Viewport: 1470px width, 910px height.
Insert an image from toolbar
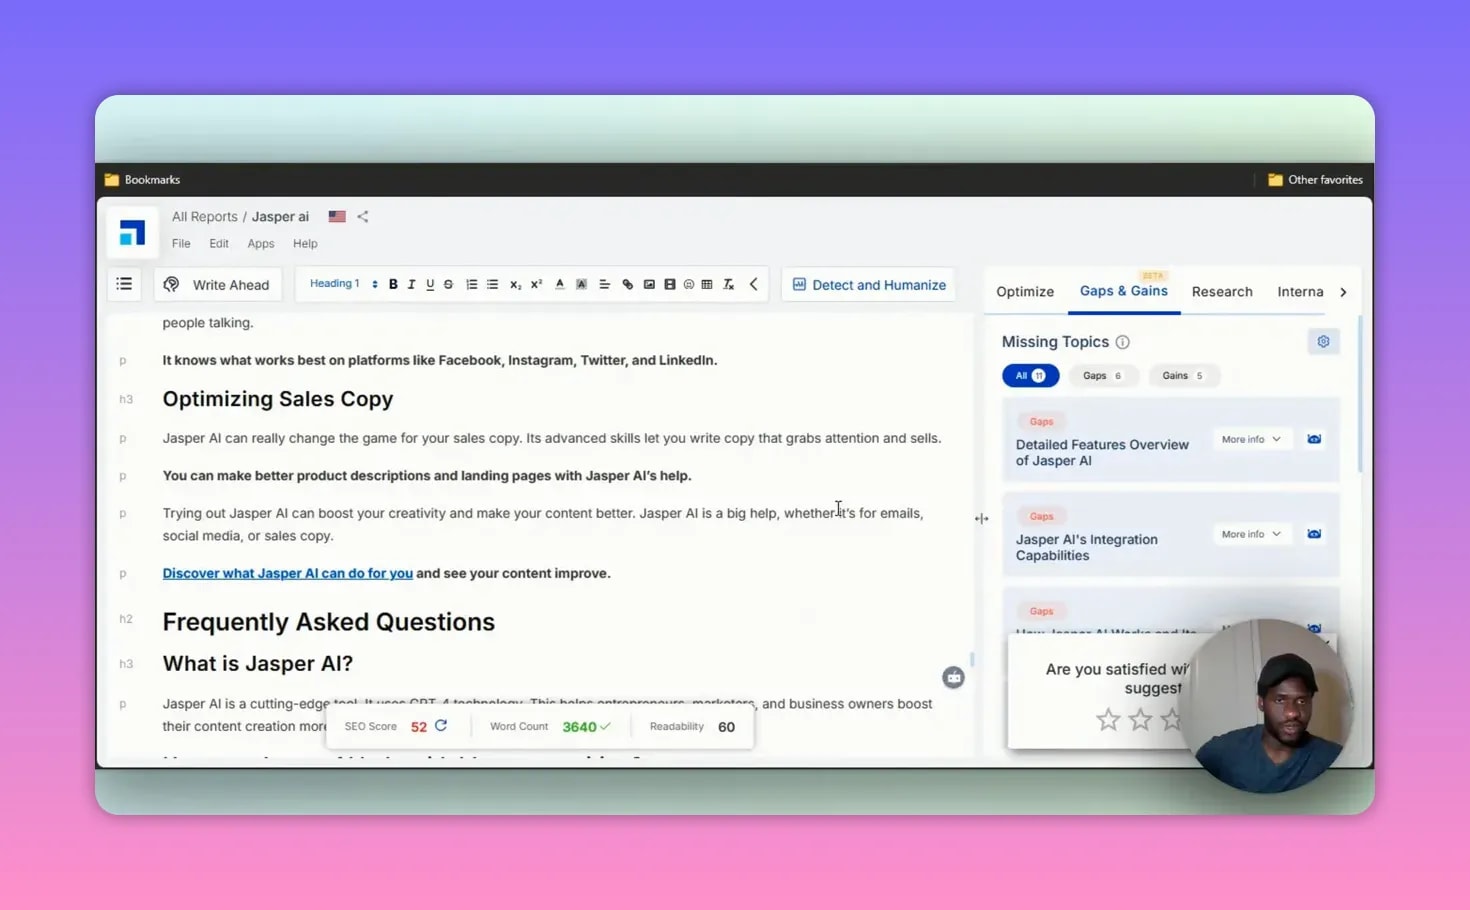(x=649, y=285)
